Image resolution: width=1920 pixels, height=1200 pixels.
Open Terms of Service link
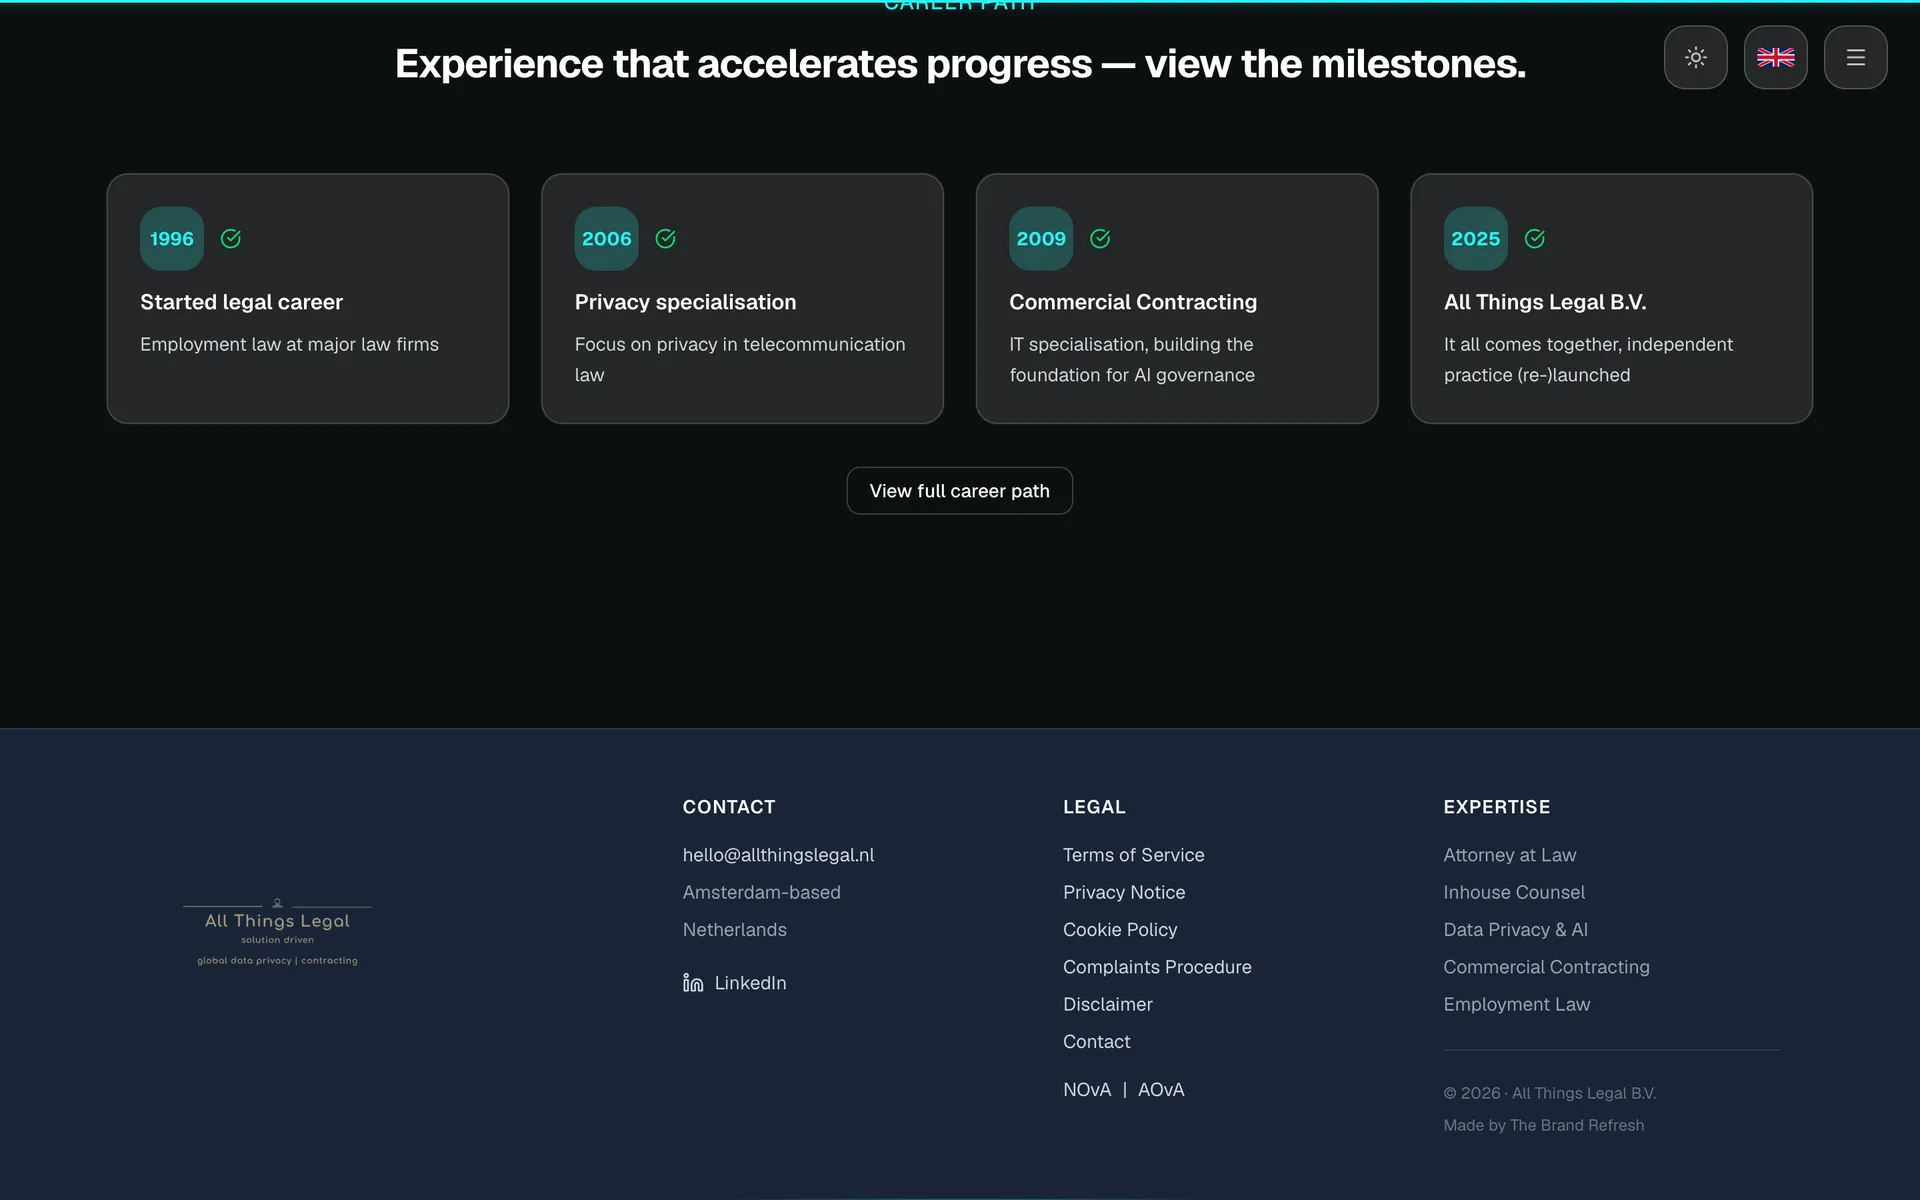tap(1133, 855)
